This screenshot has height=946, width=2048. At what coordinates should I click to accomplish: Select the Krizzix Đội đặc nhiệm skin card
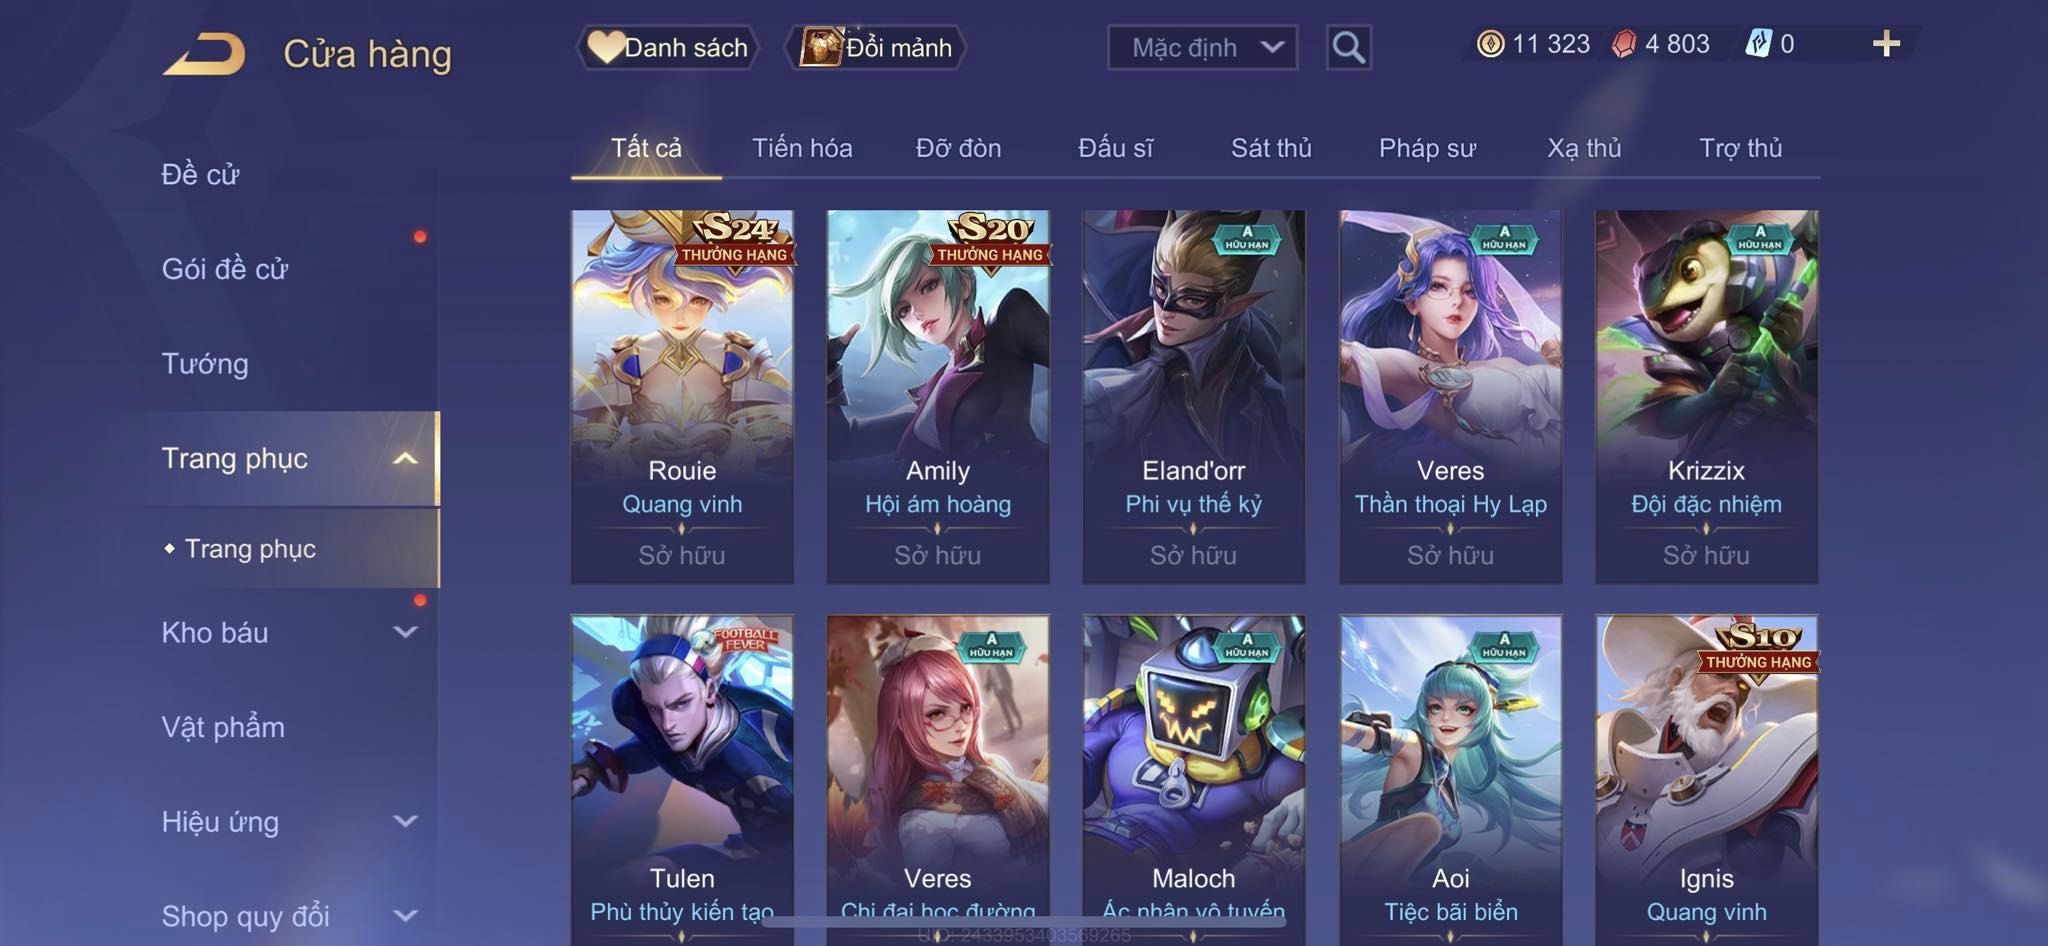[x=1706, y=397]
